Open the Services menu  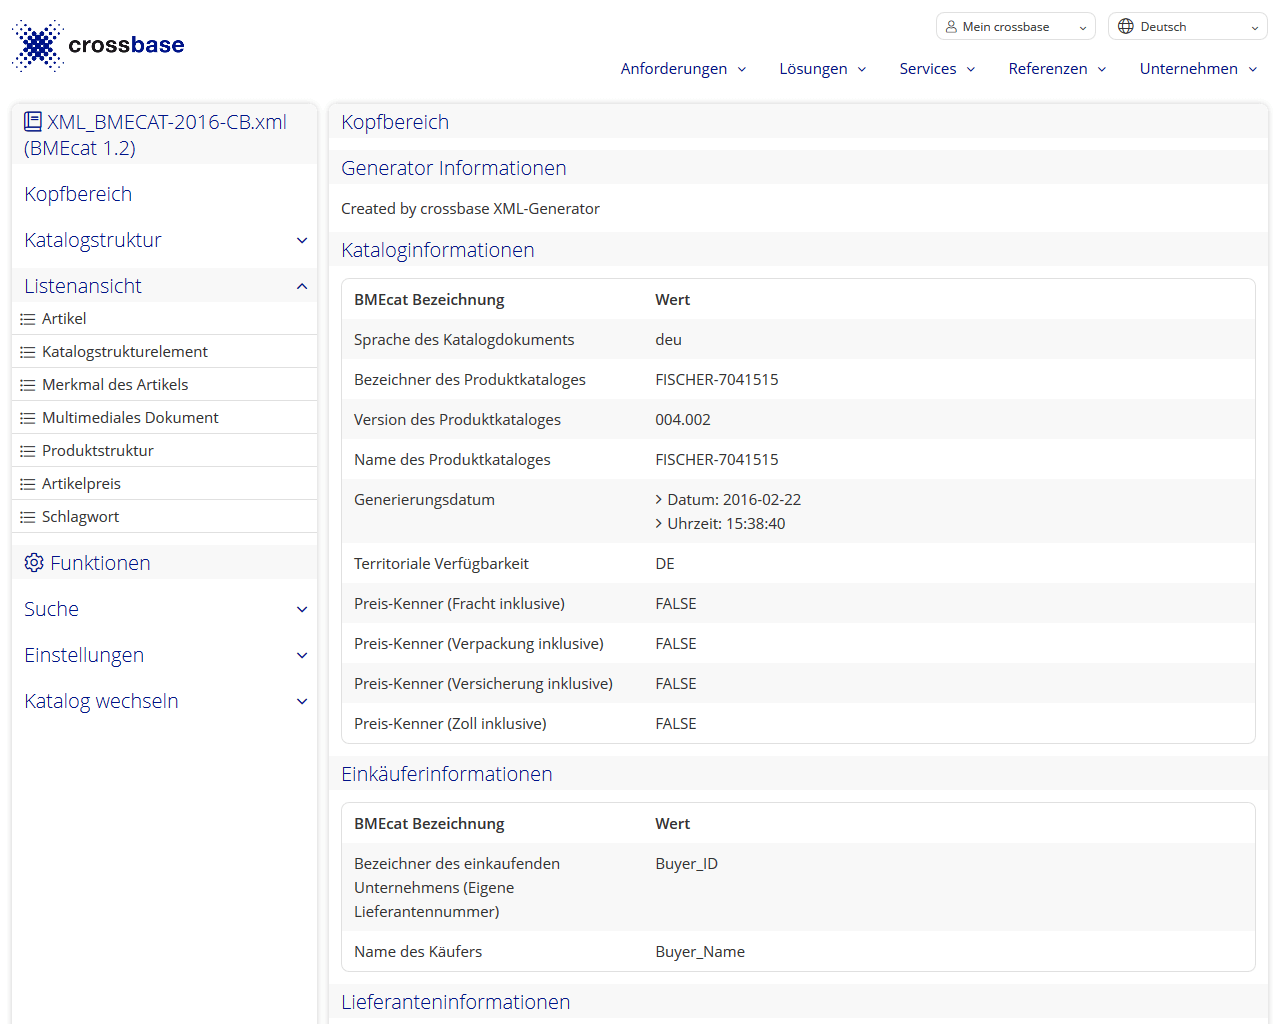click(937, 69)
